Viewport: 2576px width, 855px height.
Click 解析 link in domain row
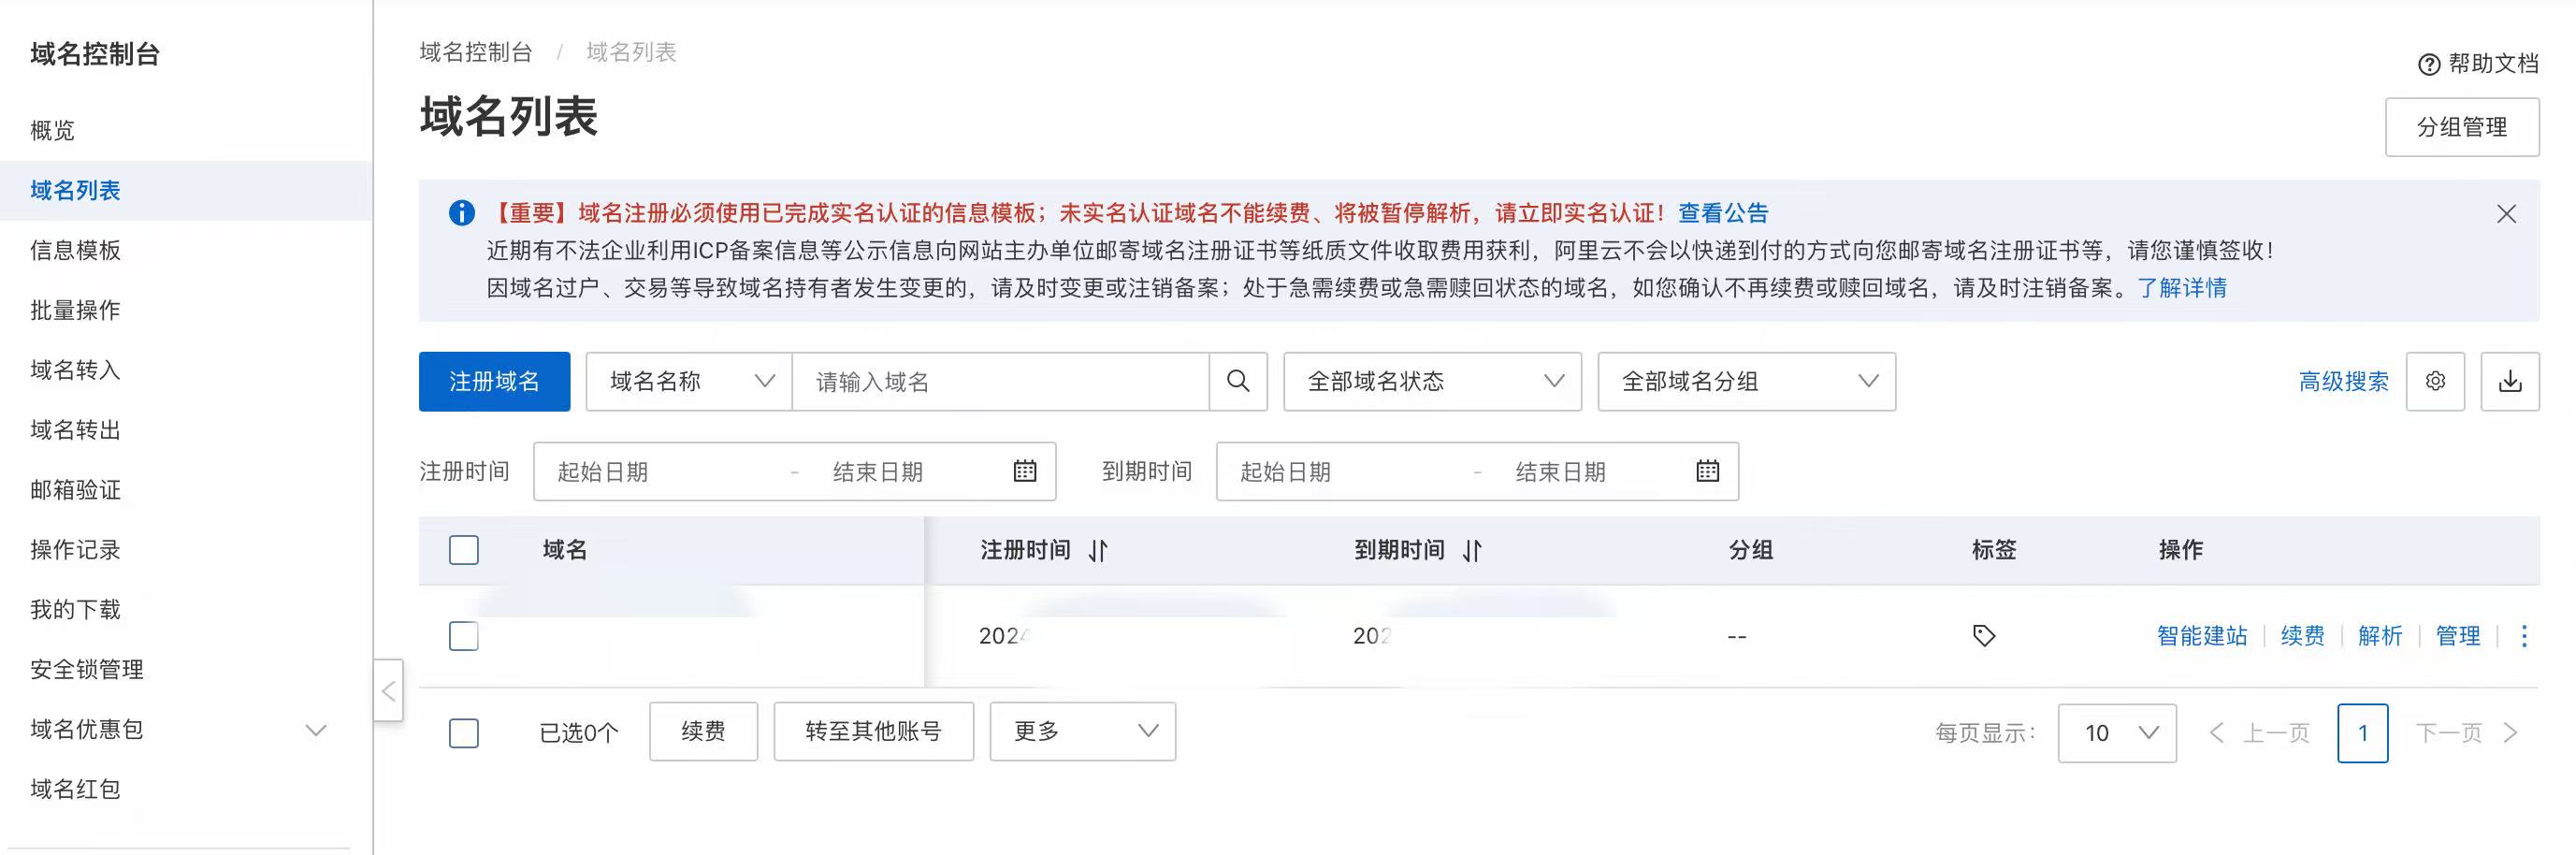(x=2380, y=636)
